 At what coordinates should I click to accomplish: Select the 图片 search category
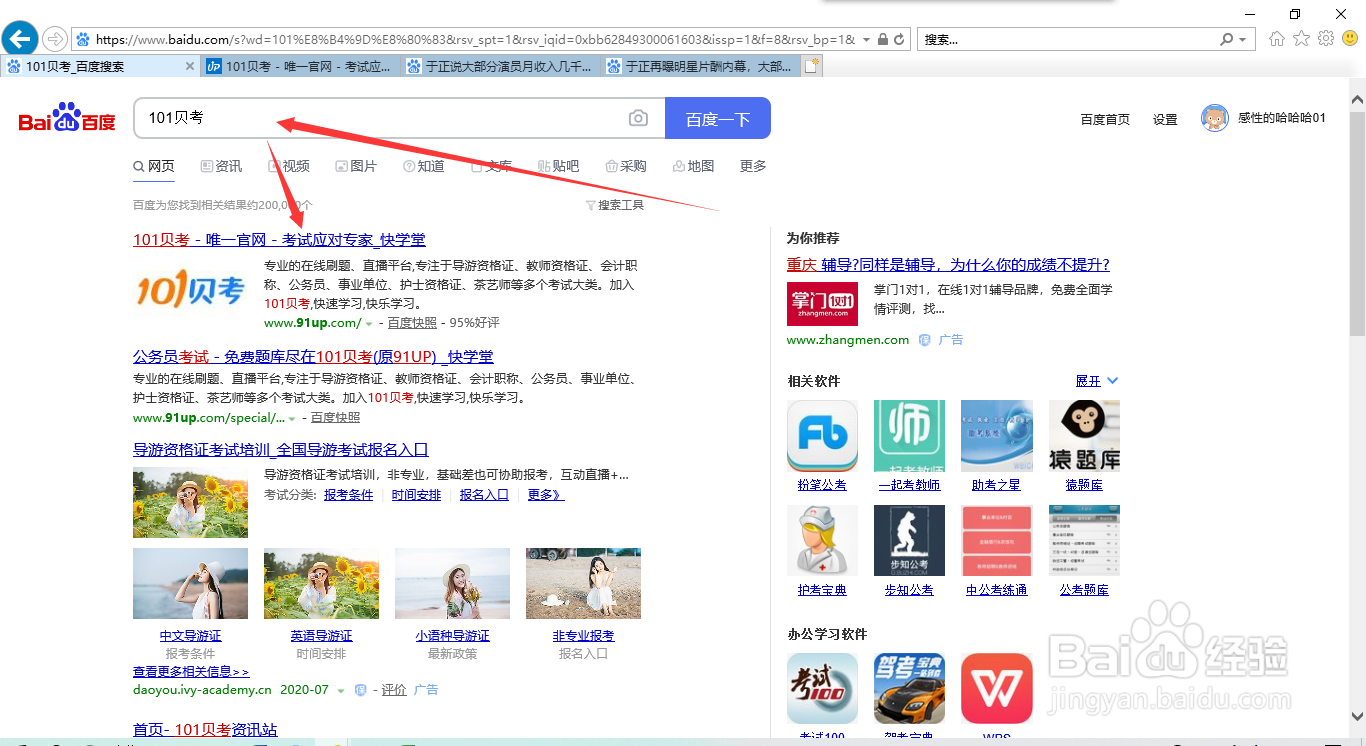[356, 166]
